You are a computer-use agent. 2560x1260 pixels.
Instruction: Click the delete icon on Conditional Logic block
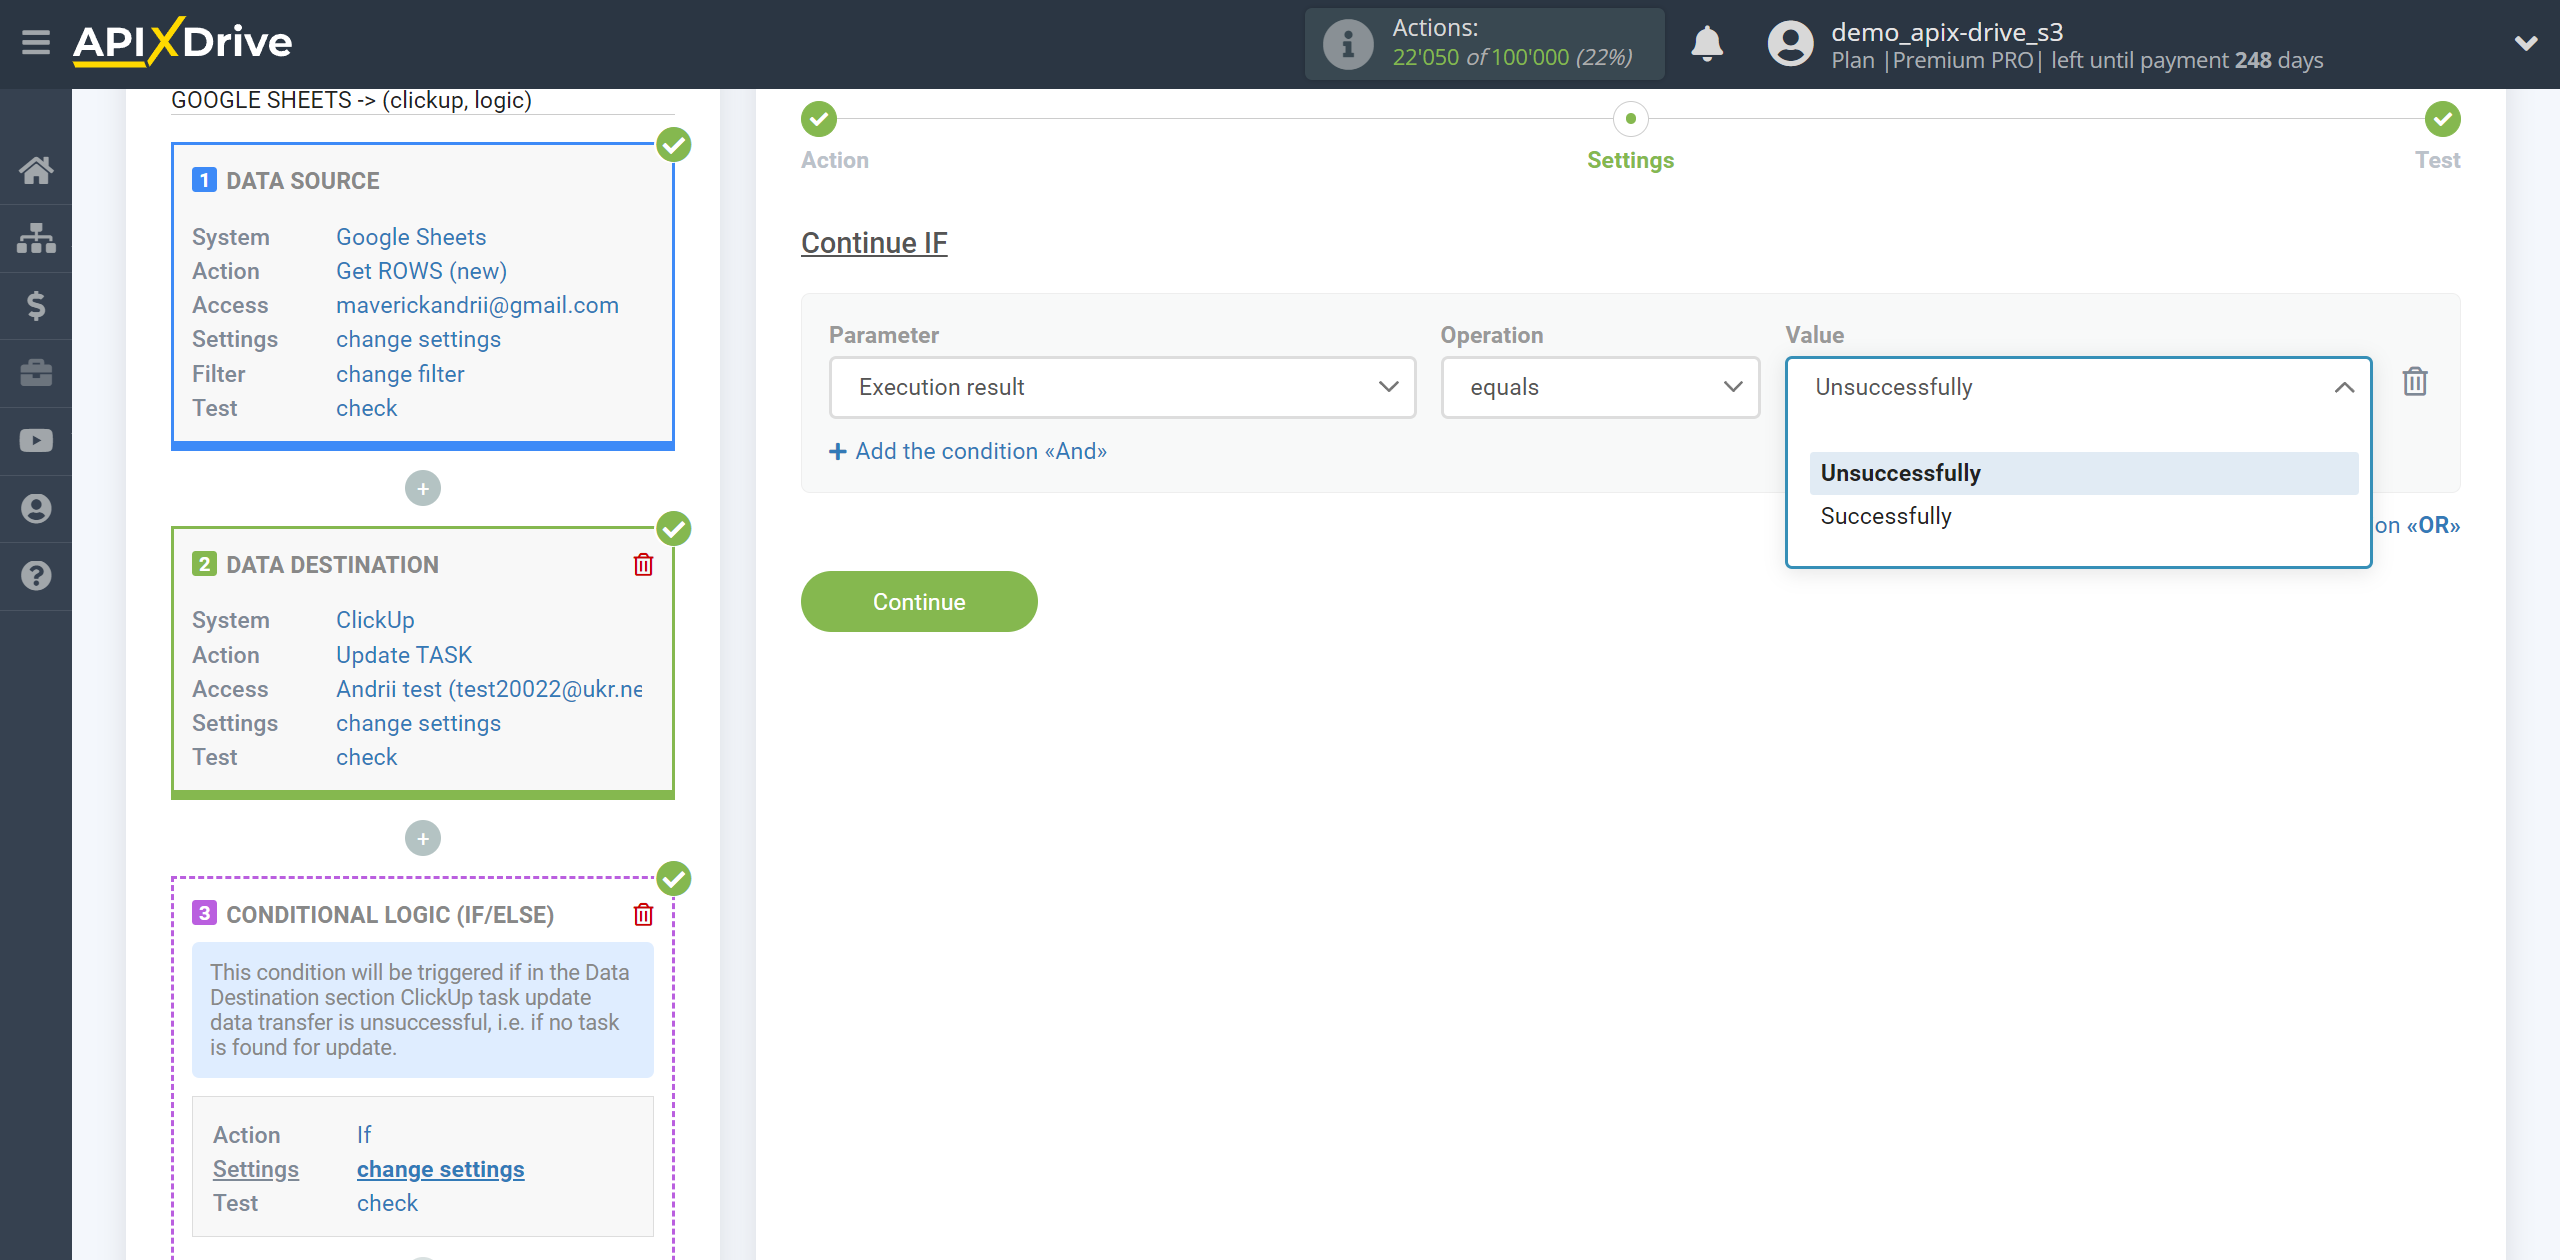coord(645,914)
